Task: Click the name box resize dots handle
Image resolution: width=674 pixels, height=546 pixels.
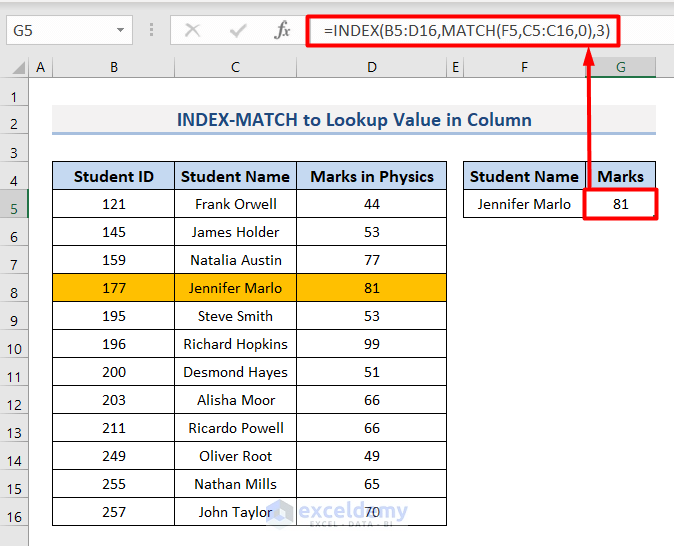Action: click(x=151, y=31)
